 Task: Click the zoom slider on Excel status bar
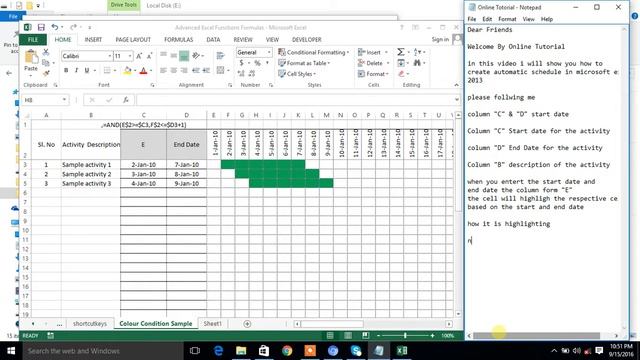point(405,336)
